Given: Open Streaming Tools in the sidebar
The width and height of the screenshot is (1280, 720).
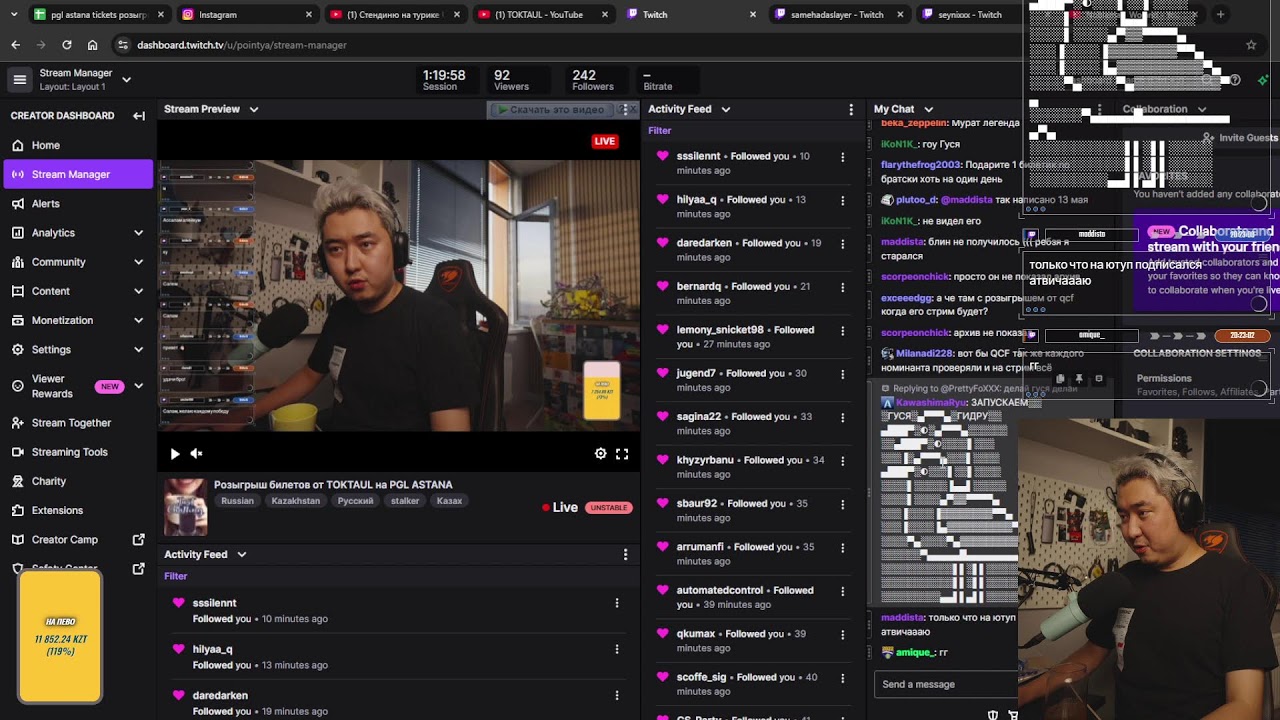Looking at the screenshot, I should [x=78, y=452].
